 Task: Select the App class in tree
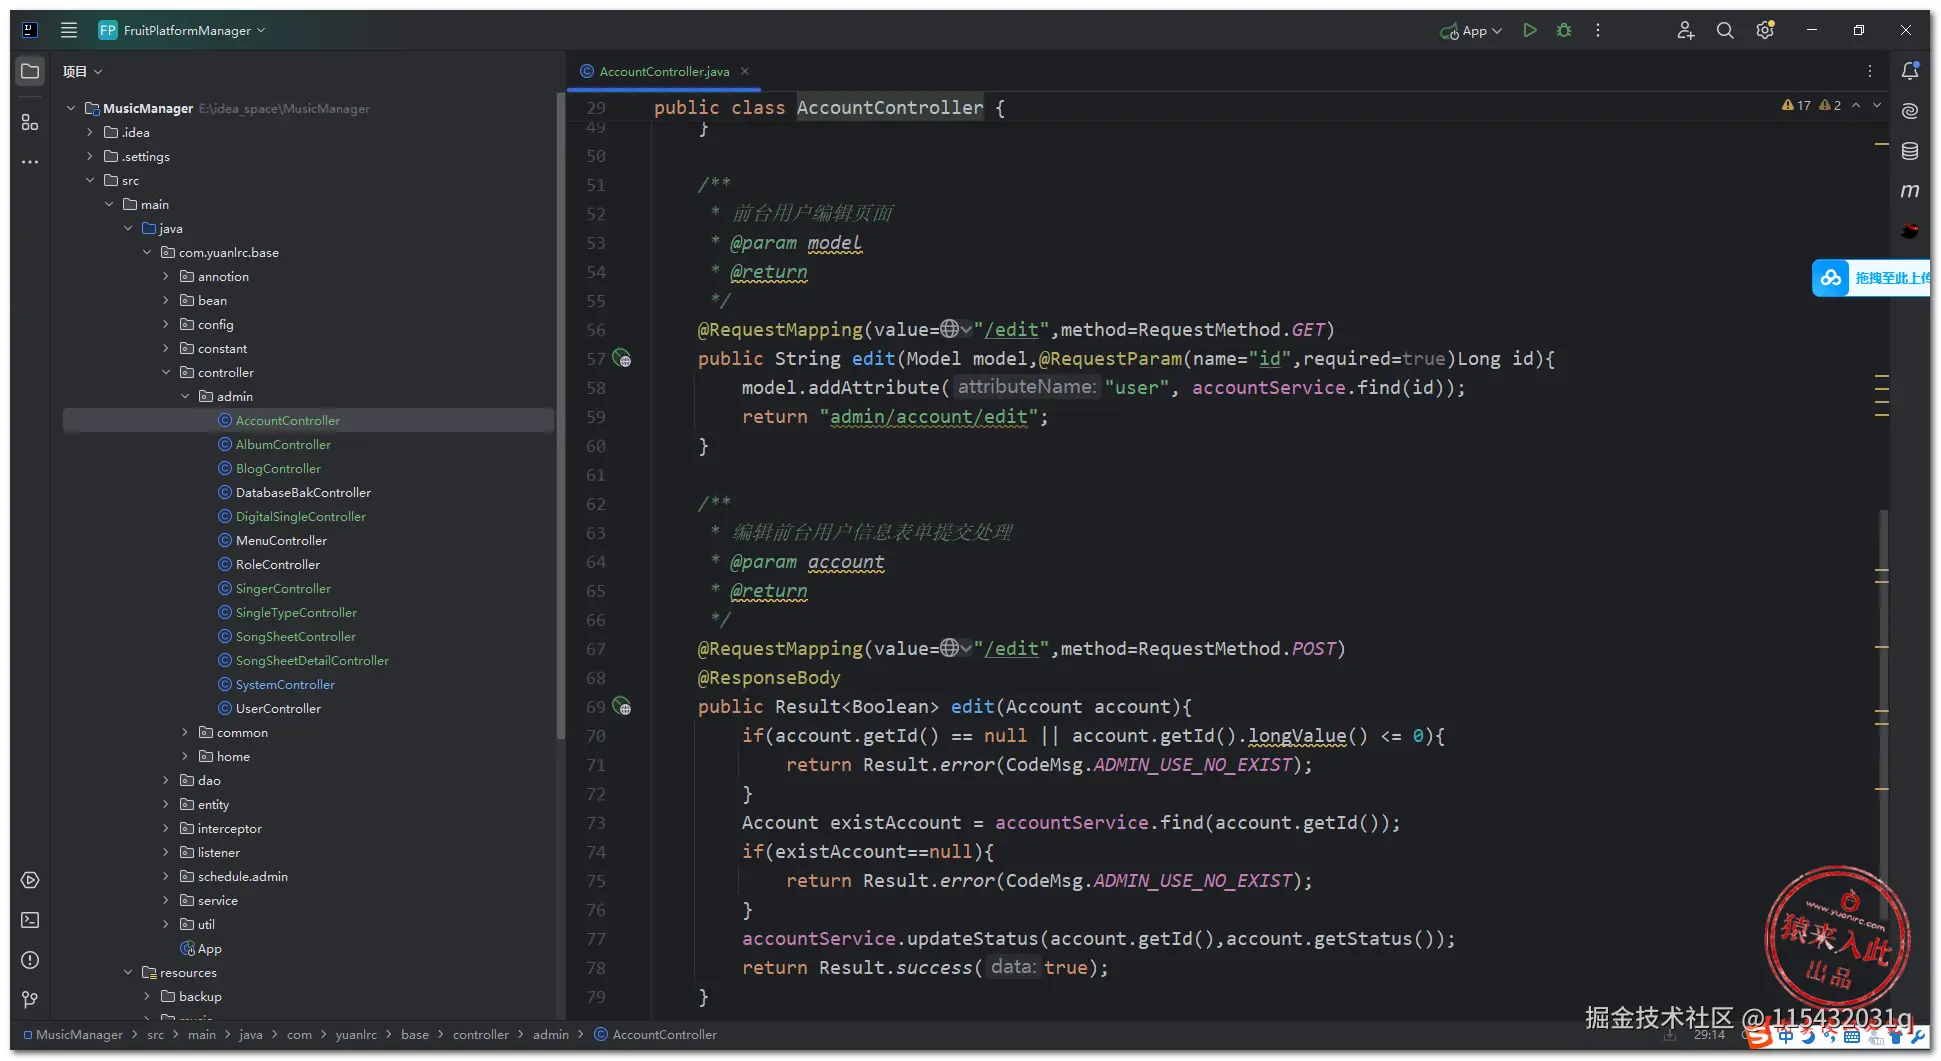coord(200,948)
